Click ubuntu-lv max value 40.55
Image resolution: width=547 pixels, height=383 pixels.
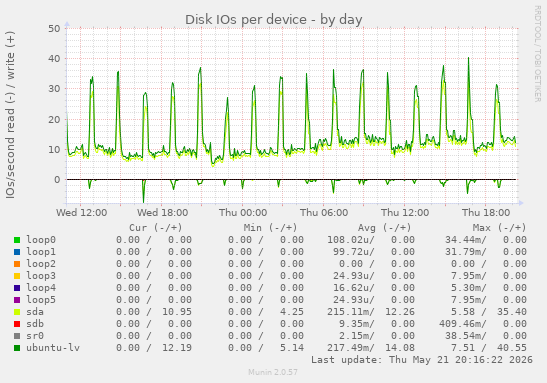coord(512,348)
